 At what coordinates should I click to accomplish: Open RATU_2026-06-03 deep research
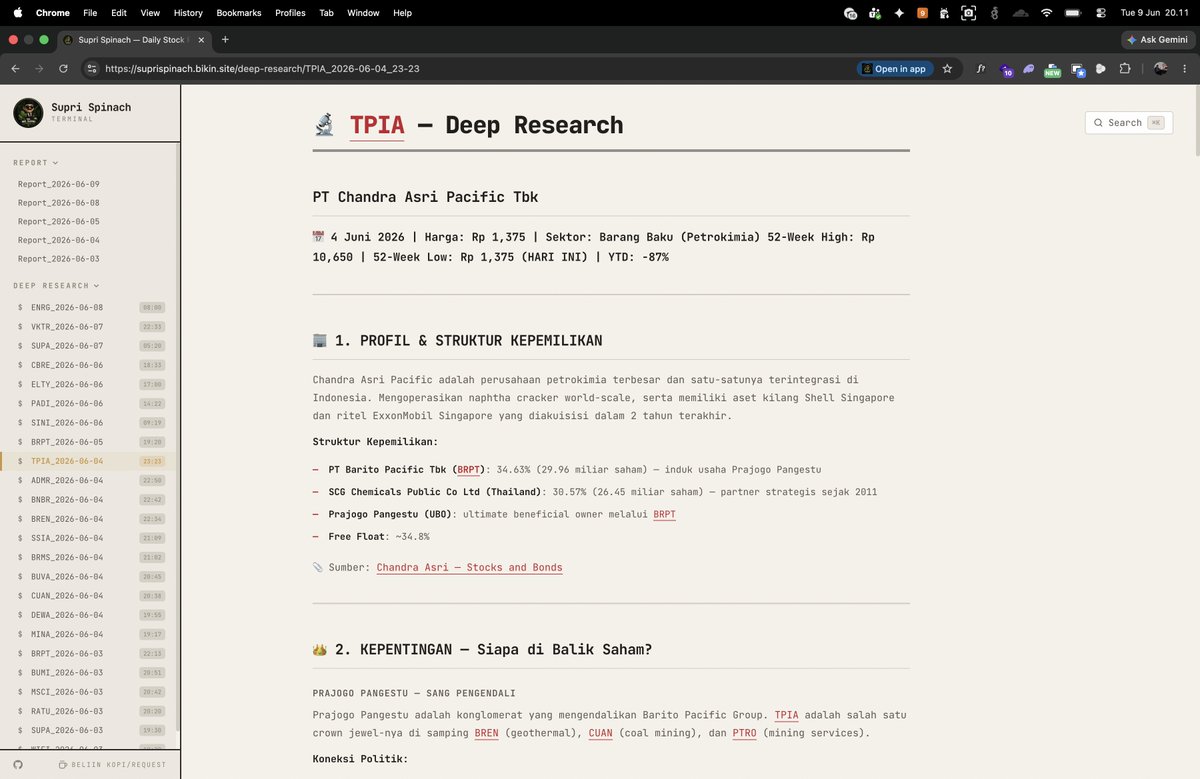90,711
